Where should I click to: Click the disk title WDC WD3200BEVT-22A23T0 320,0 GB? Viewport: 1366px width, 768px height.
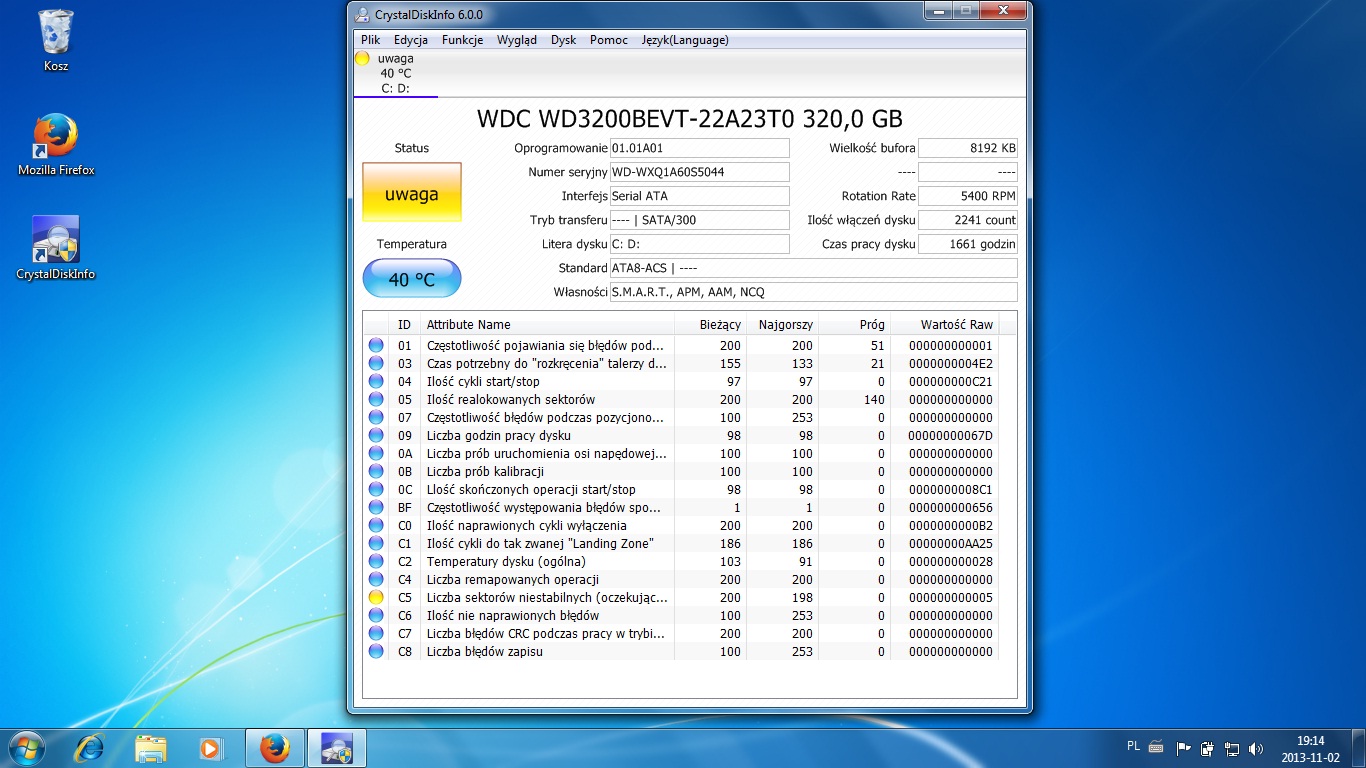pyautogui.click(x=690, y=119)
